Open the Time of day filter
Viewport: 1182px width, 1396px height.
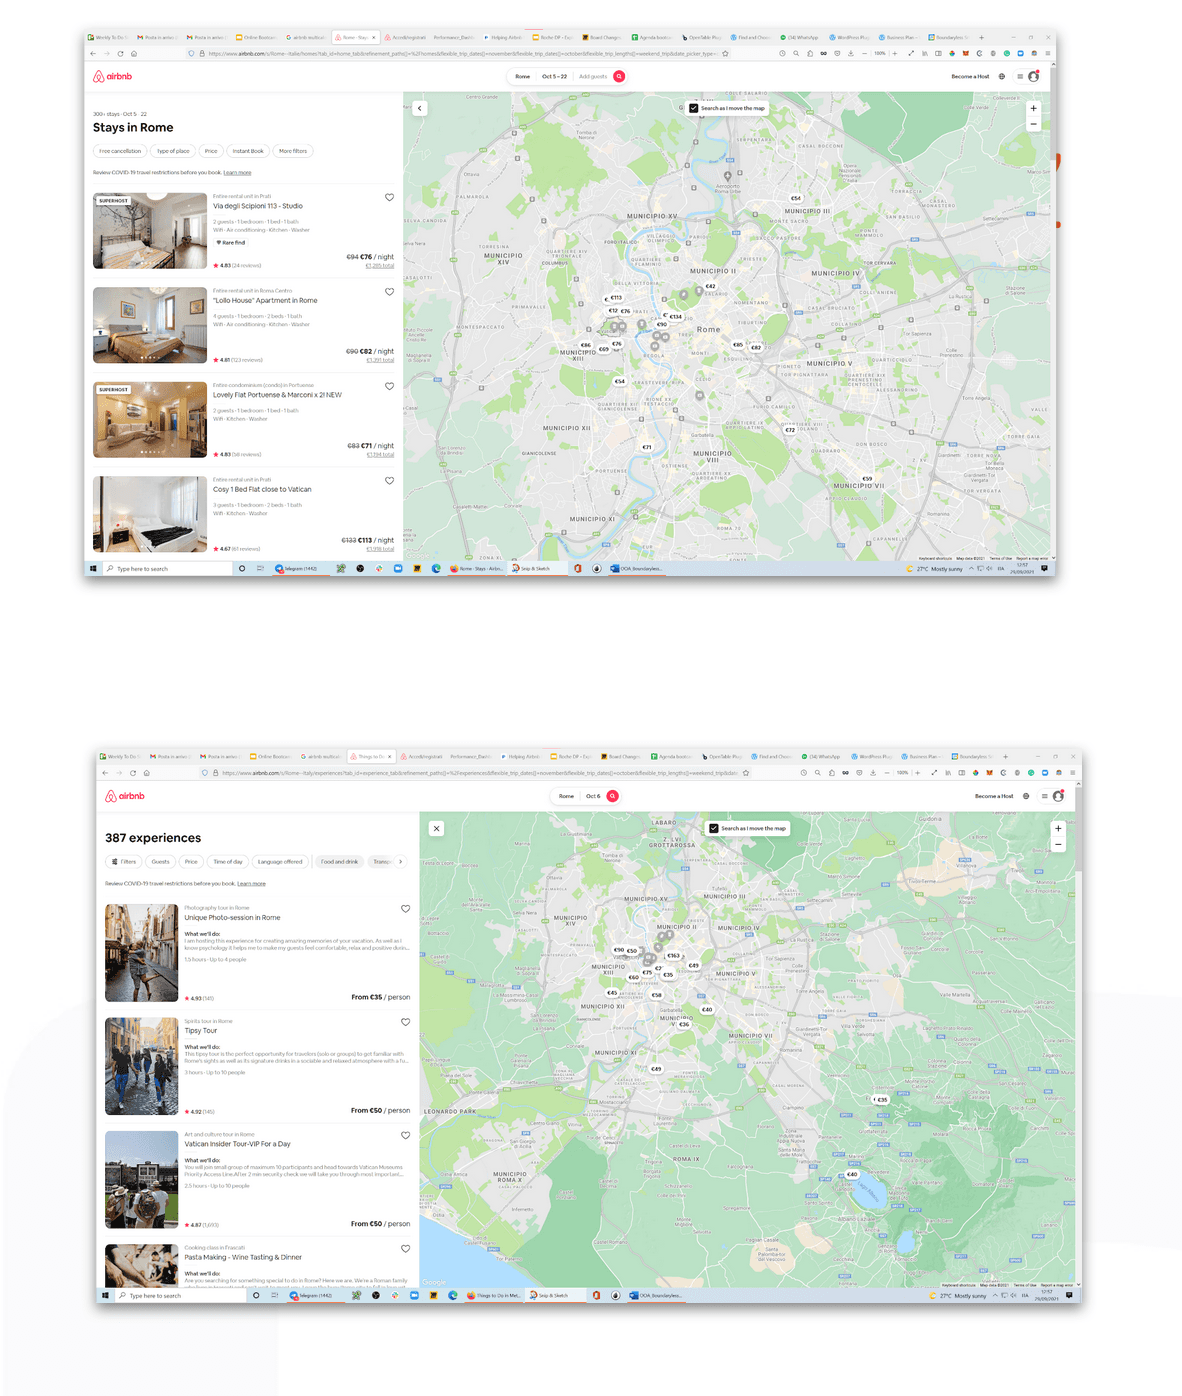228,861
